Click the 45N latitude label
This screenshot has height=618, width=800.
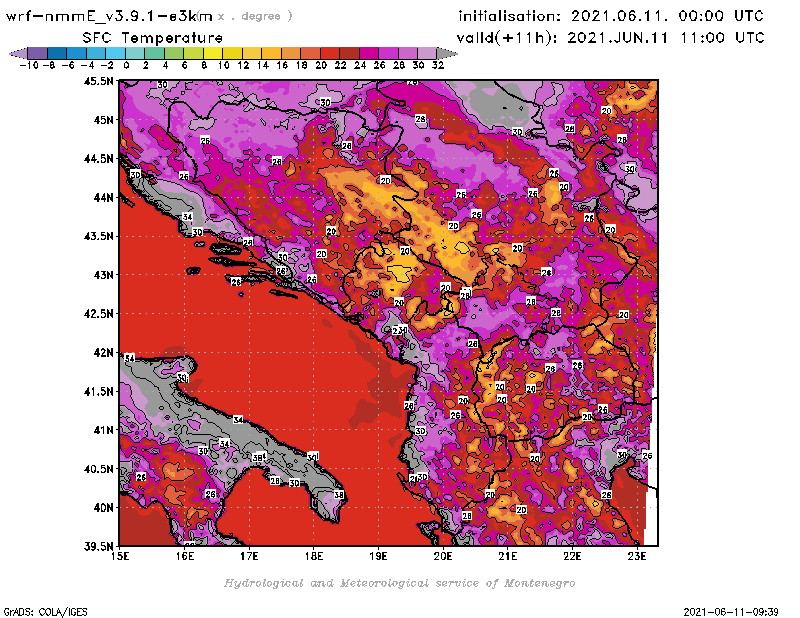coord(103,120)
